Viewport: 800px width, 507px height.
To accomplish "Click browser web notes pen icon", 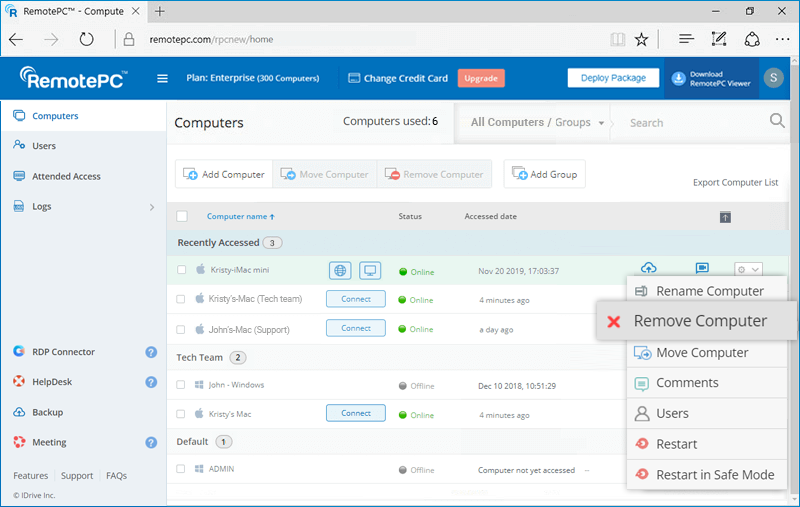I will pyautogui.click(x=719, y=39).
